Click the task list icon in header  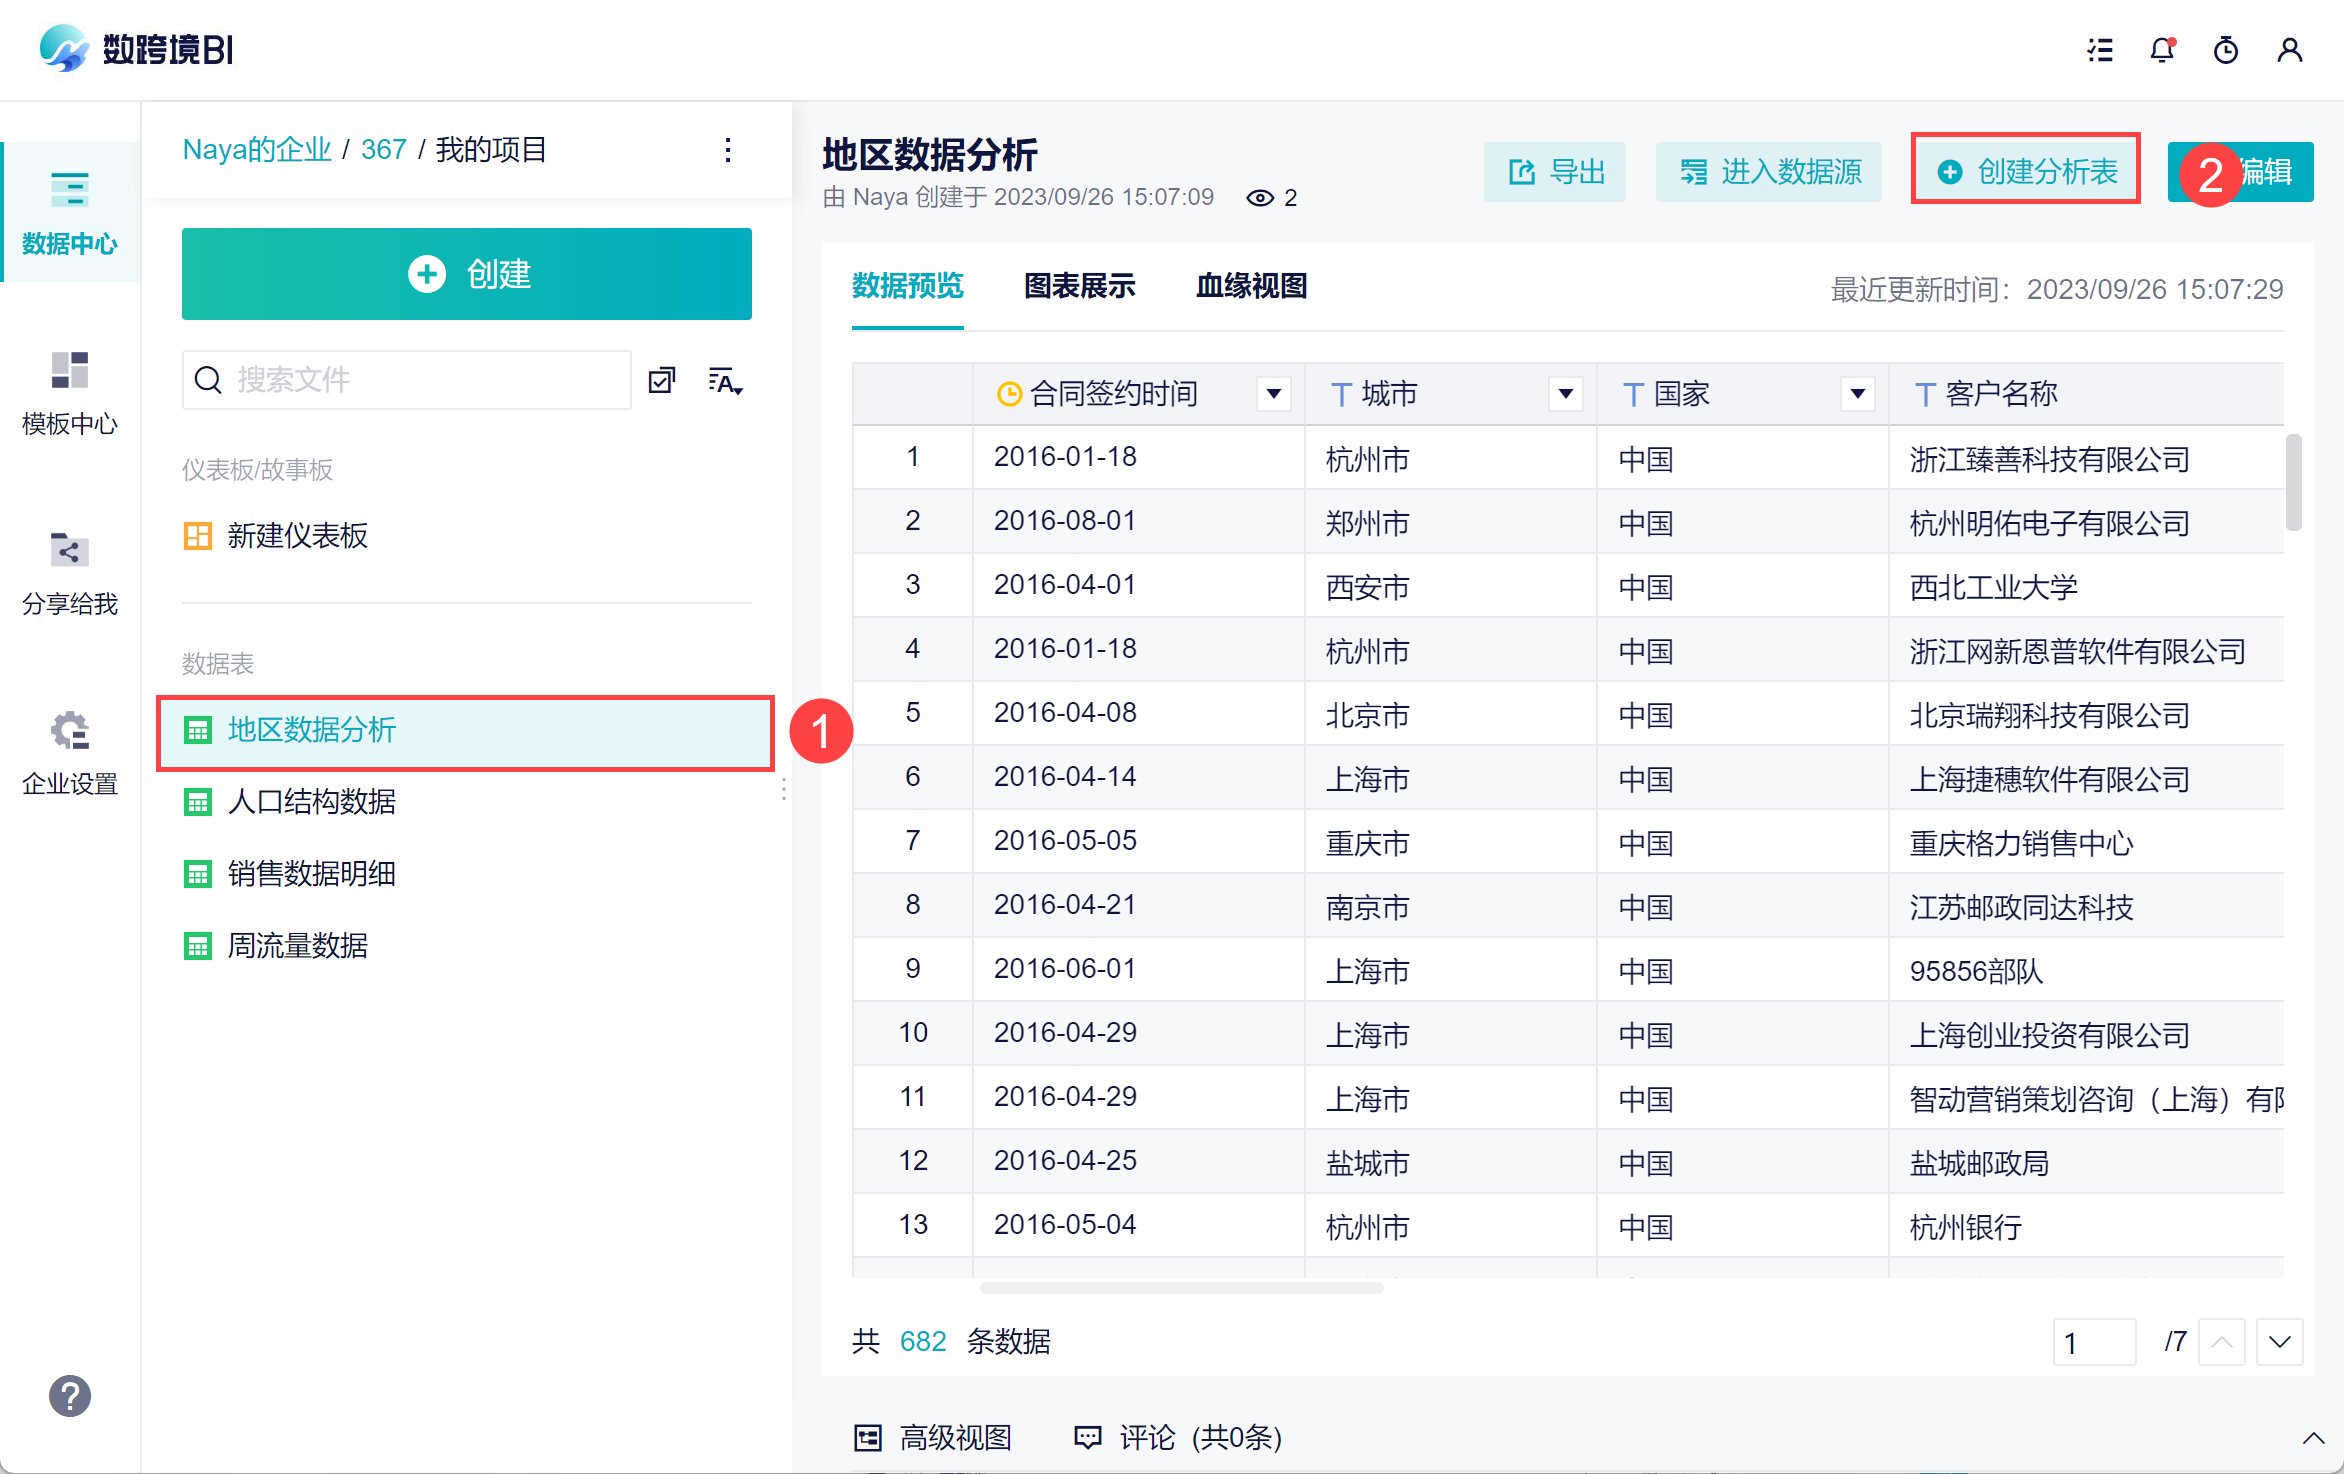point(2100,50)
